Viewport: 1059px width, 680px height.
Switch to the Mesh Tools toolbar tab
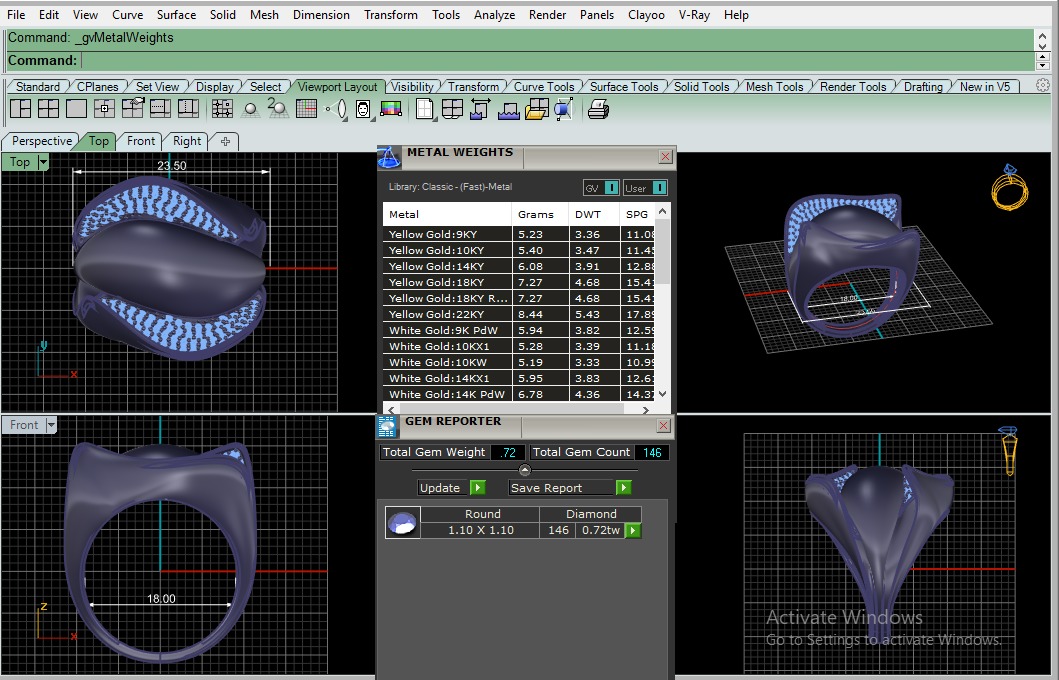click(774, 86)
